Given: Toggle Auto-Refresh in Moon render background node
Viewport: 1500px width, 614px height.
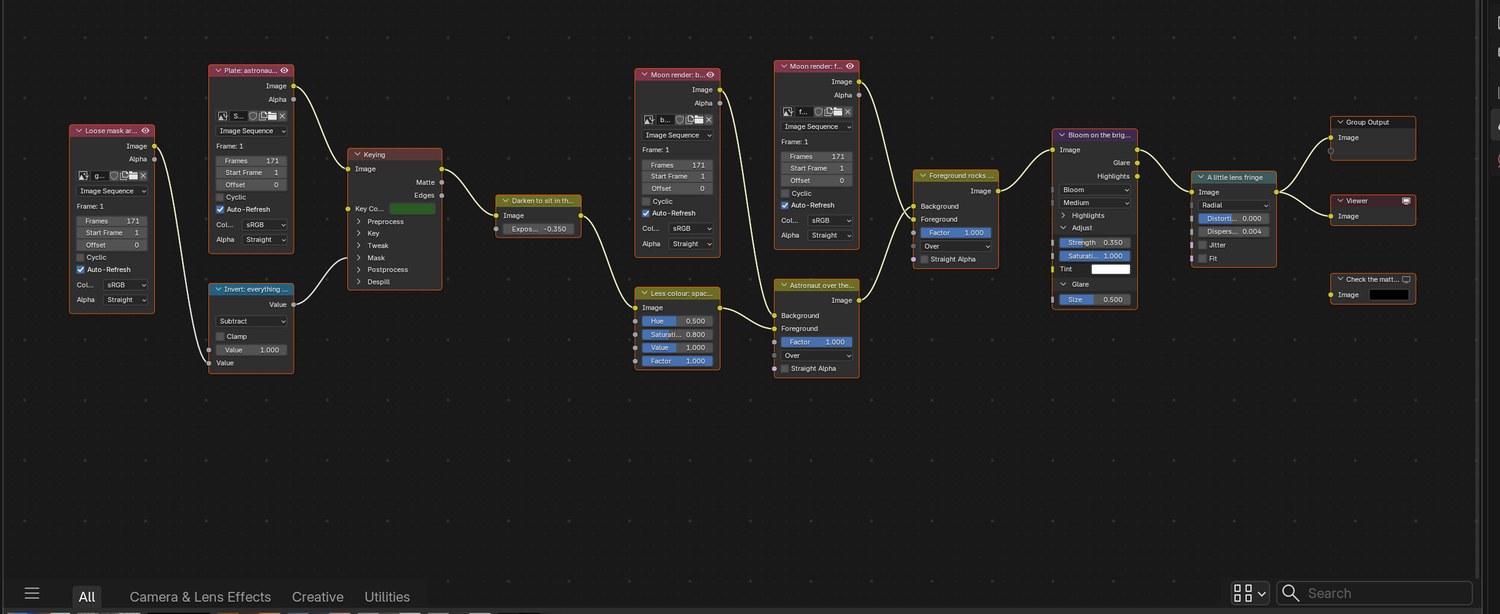Looking at the screenshot, I should point(646,213).
